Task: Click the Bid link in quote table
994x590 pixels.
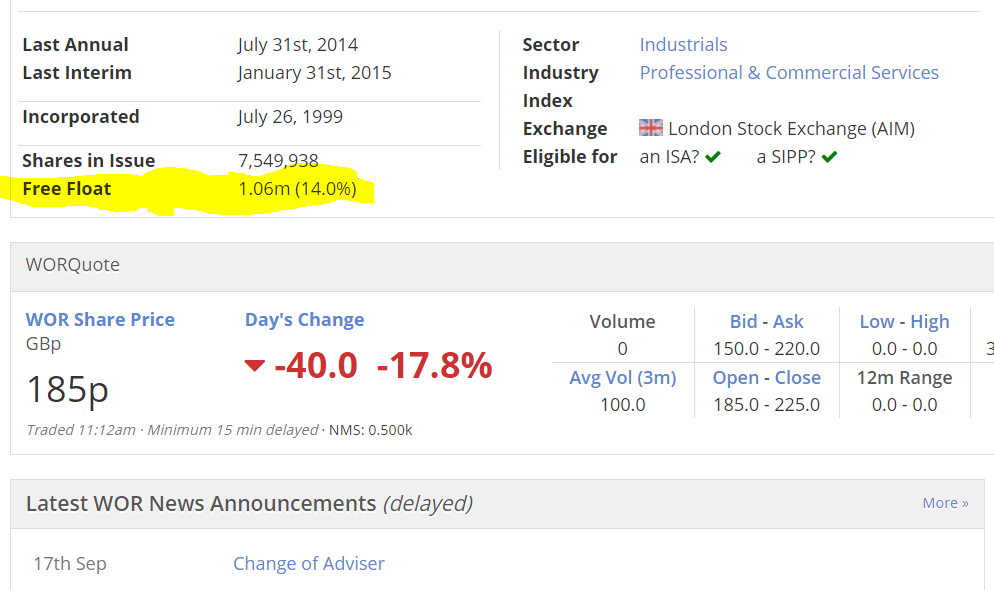Action: [x=744, y=322]
